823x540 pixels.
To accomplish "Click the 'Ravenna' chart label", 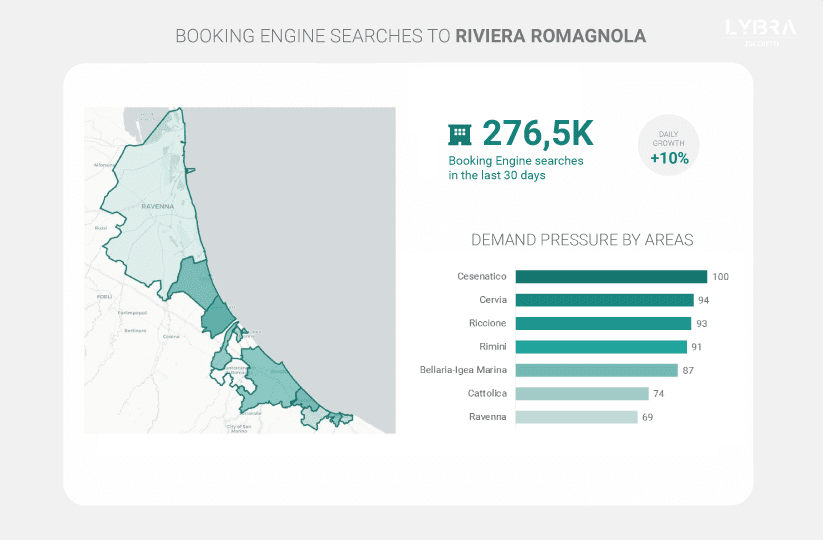I will coord(488,417).
